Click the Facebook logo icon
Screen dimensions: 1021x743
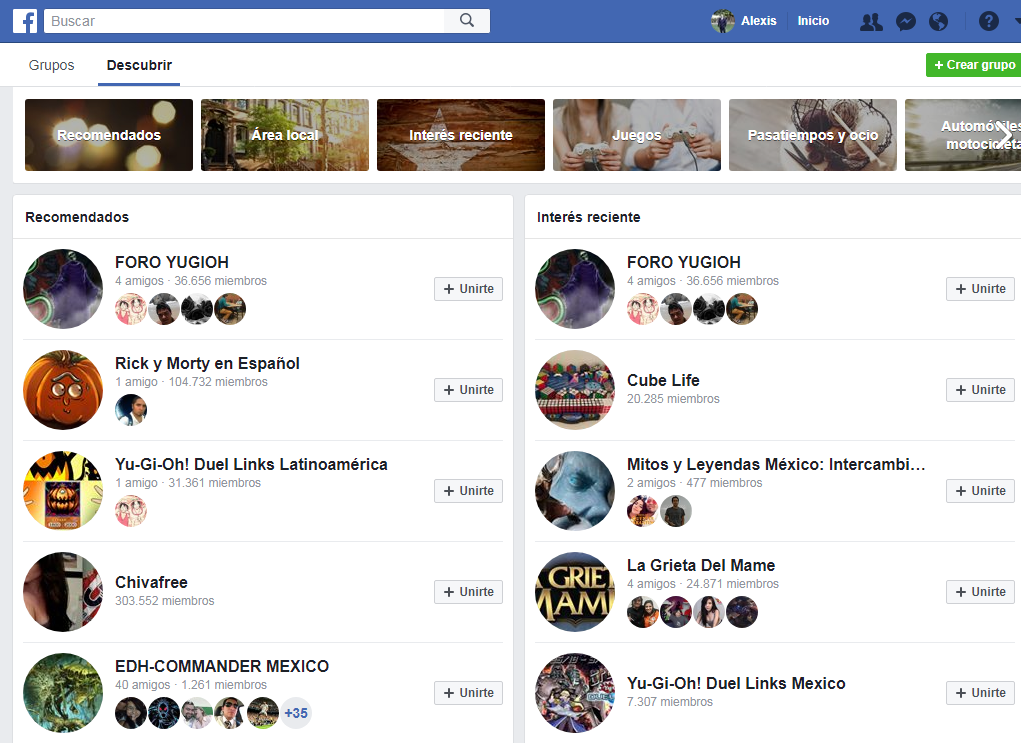pyautogui.click(x=25, y=21)
